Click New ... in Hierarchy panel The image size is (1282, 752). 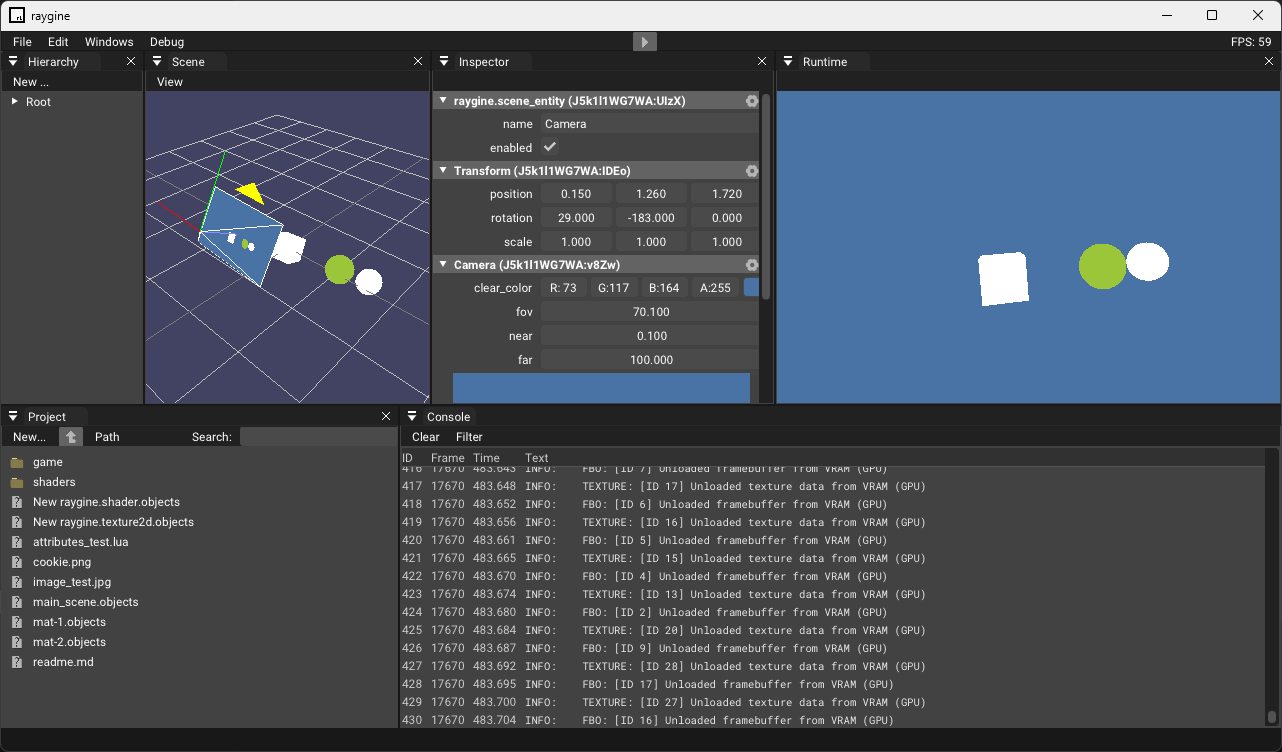point(31,82)
